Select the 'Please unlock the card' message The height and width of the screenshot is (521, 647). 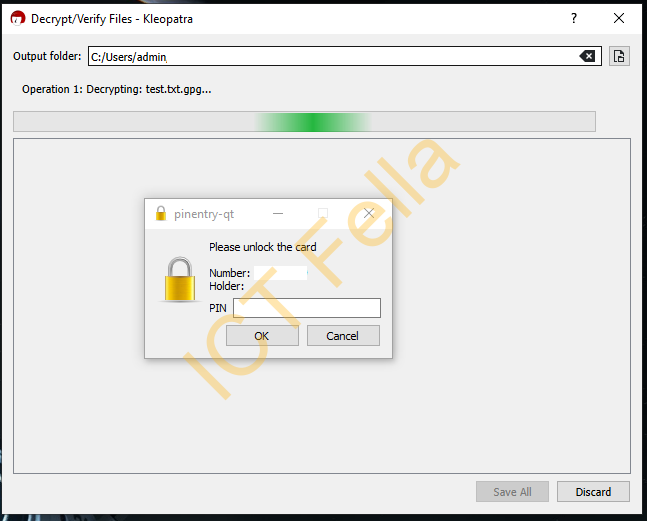click(262, 247)
